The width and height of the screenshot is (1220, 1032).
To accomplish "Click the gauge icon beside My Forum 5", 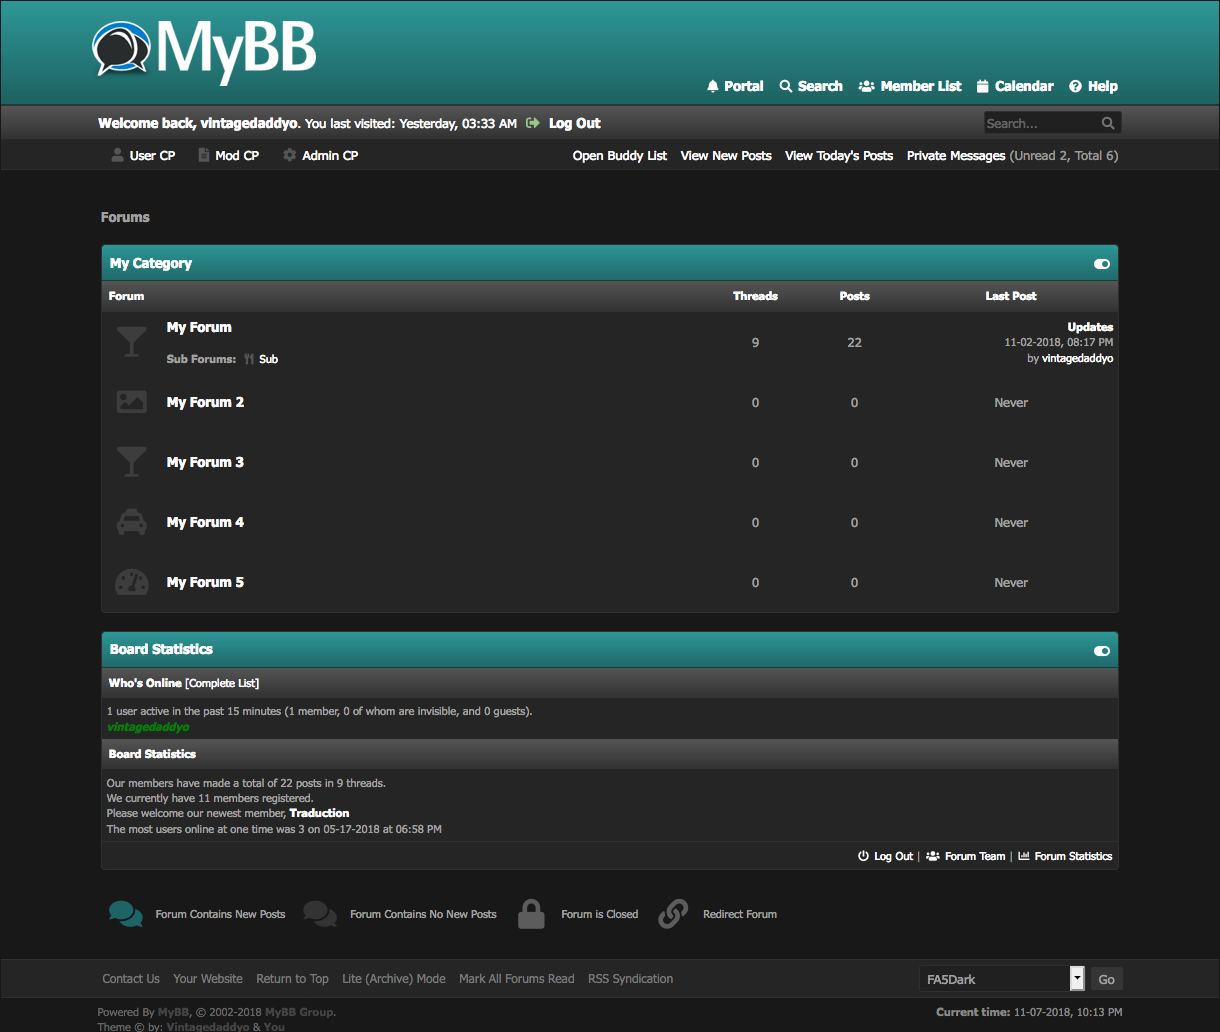I will point(131,582).
